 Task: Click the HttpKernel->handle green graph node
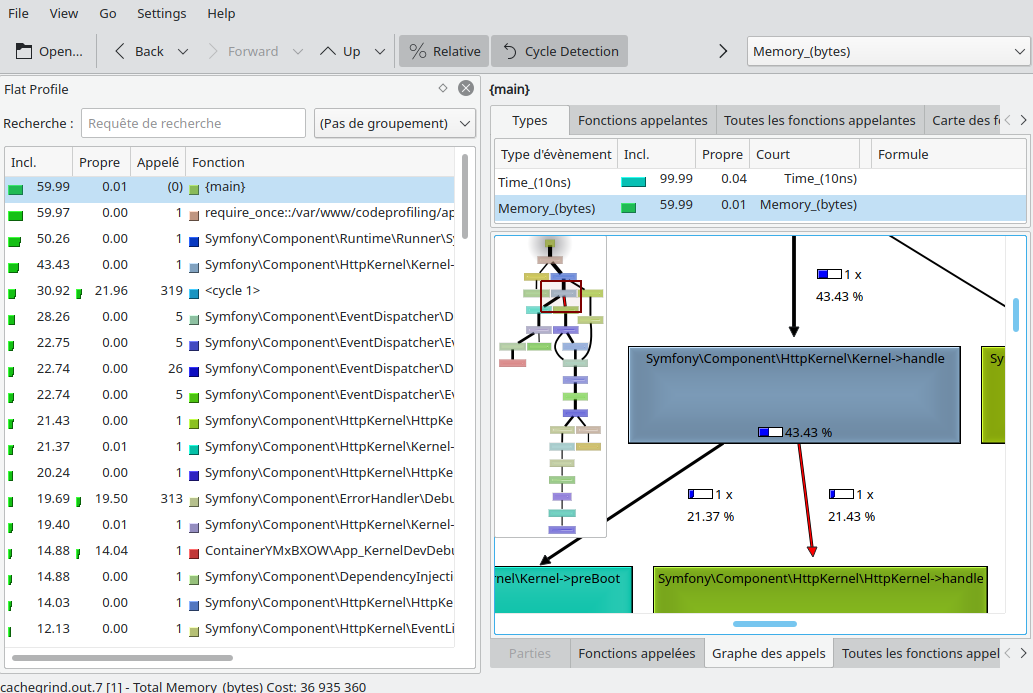(820, 590)
